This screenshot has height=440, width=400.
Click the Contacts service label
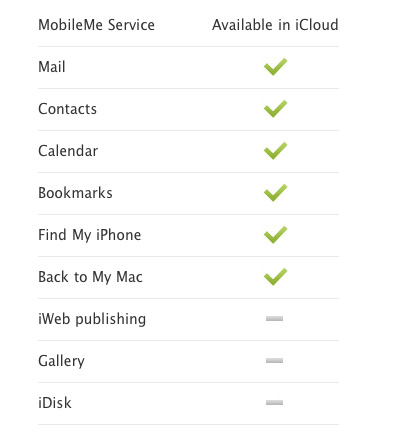pyautogui.click(x=67, y=109)
